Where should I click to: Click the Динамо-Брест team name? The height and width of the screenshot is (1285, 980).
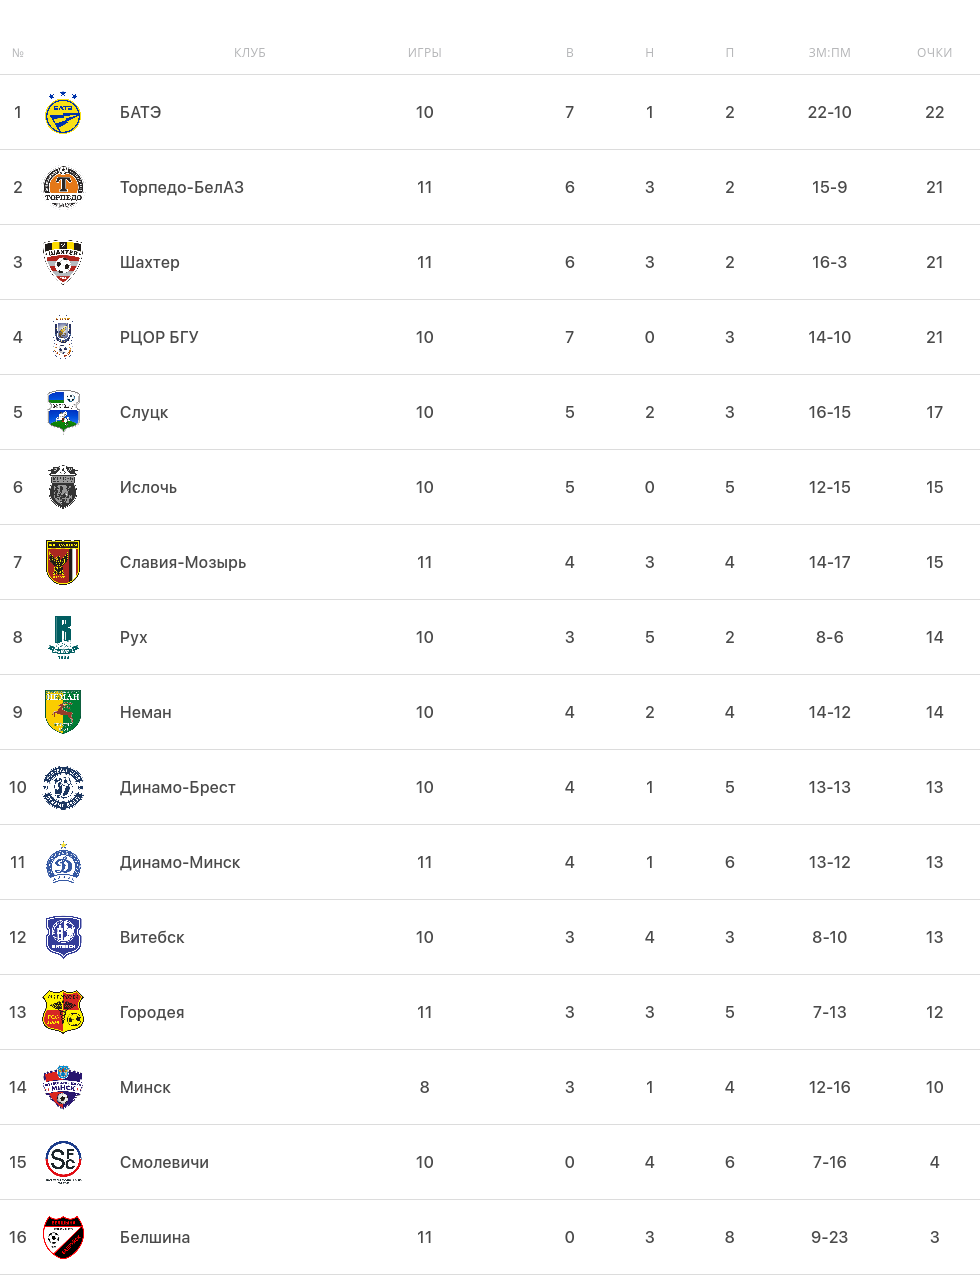[177, 788]
